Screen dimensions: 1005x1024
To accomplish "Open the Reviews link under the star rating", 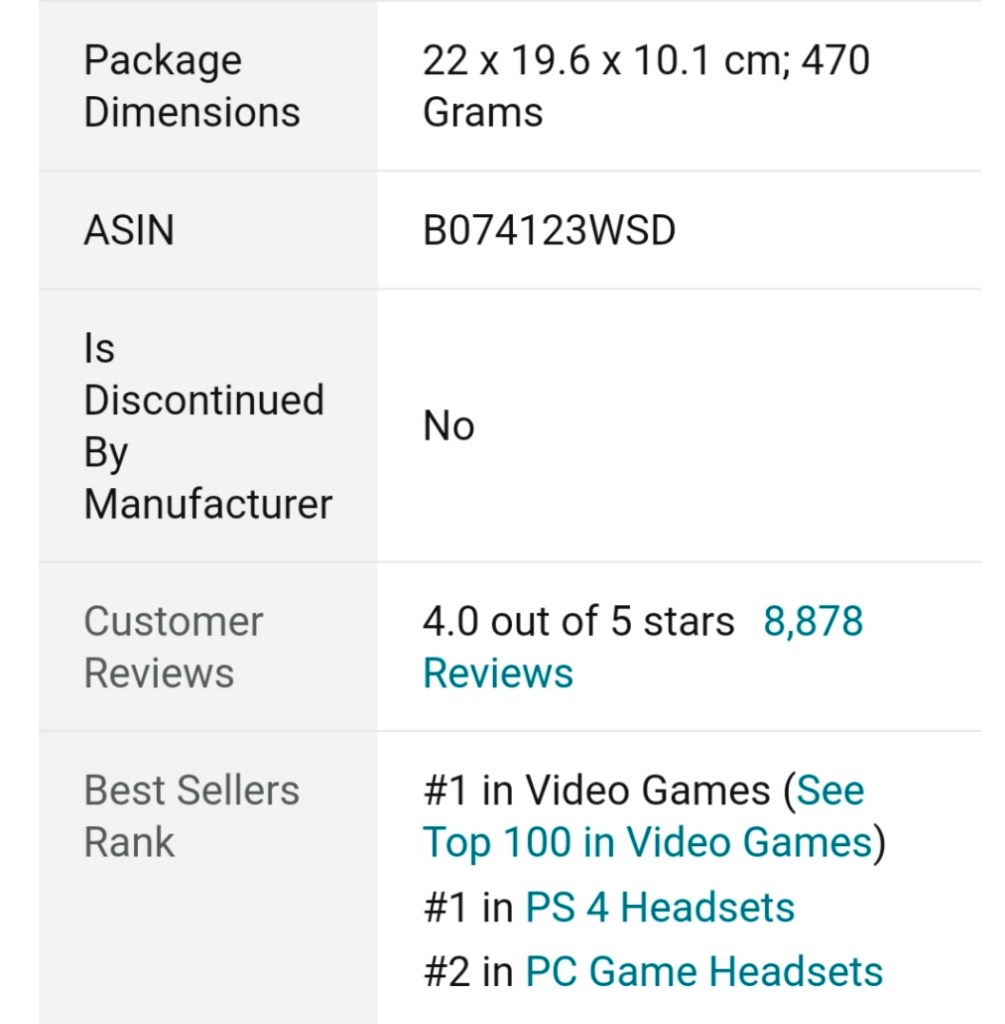I will click(x=498, y=673).
